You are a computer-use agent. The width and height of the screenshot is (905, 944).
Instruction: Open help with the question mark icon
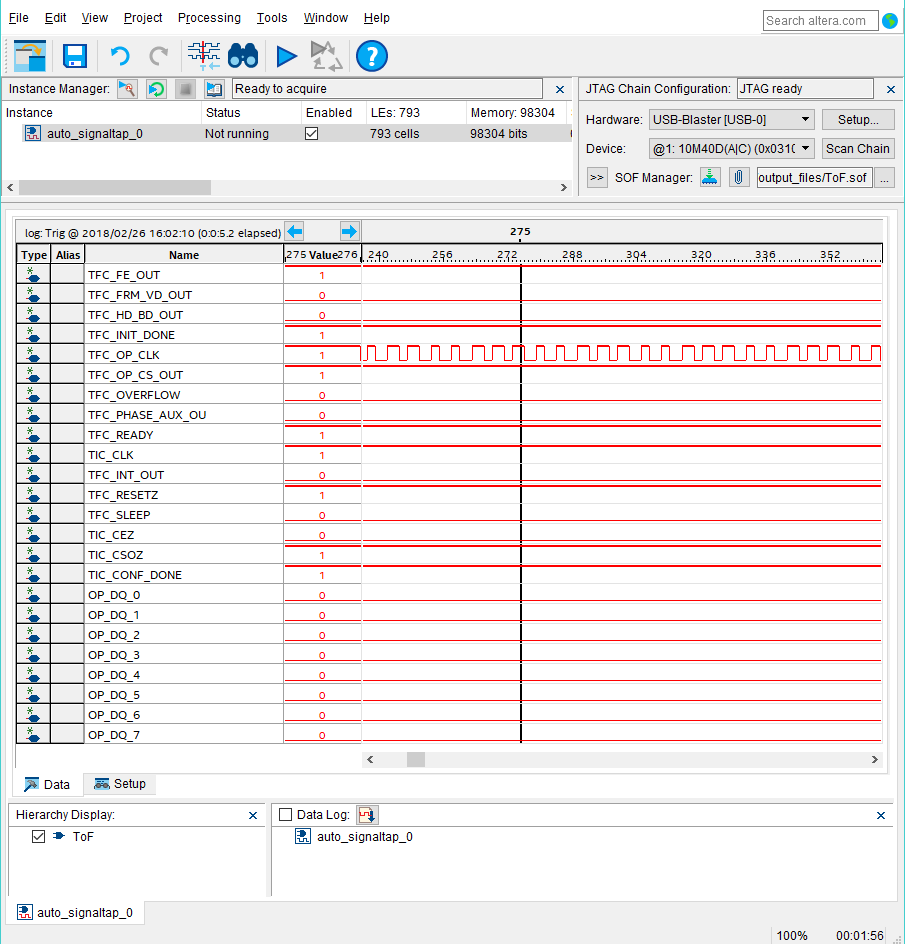[372, 56]
